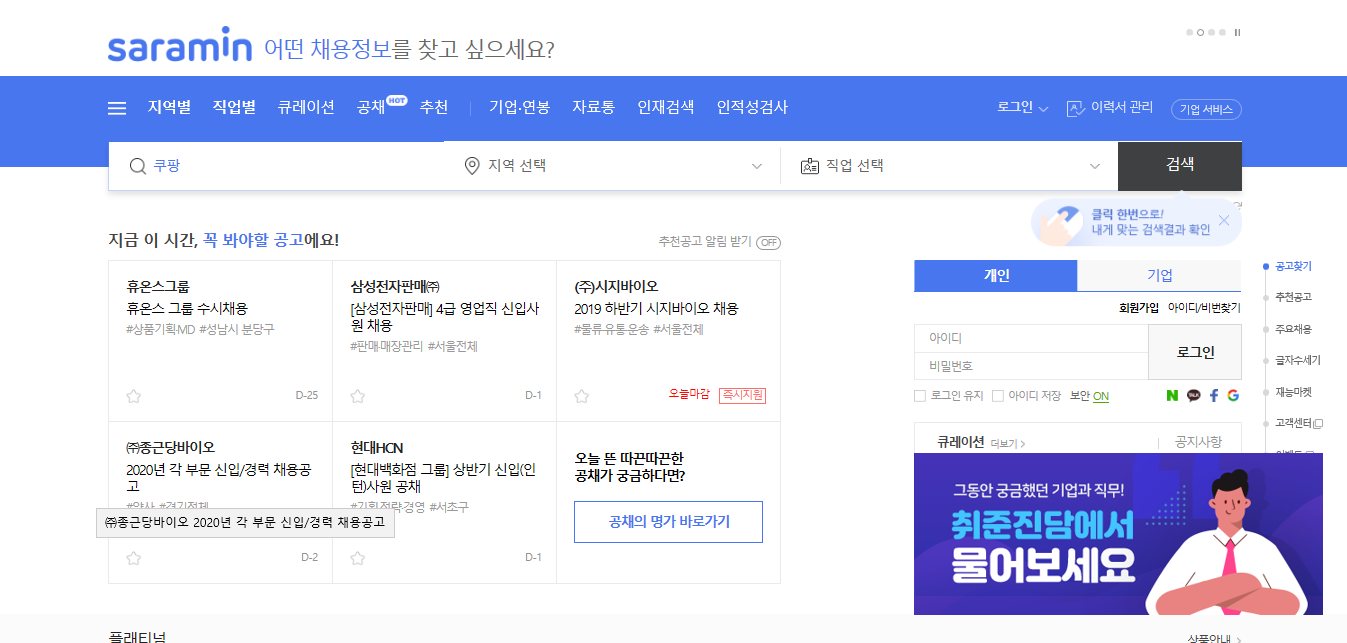Viewport: 1347px width, 643px height.
Task: Click the 기업 서비스 button
Action: tap(1206, 109)
